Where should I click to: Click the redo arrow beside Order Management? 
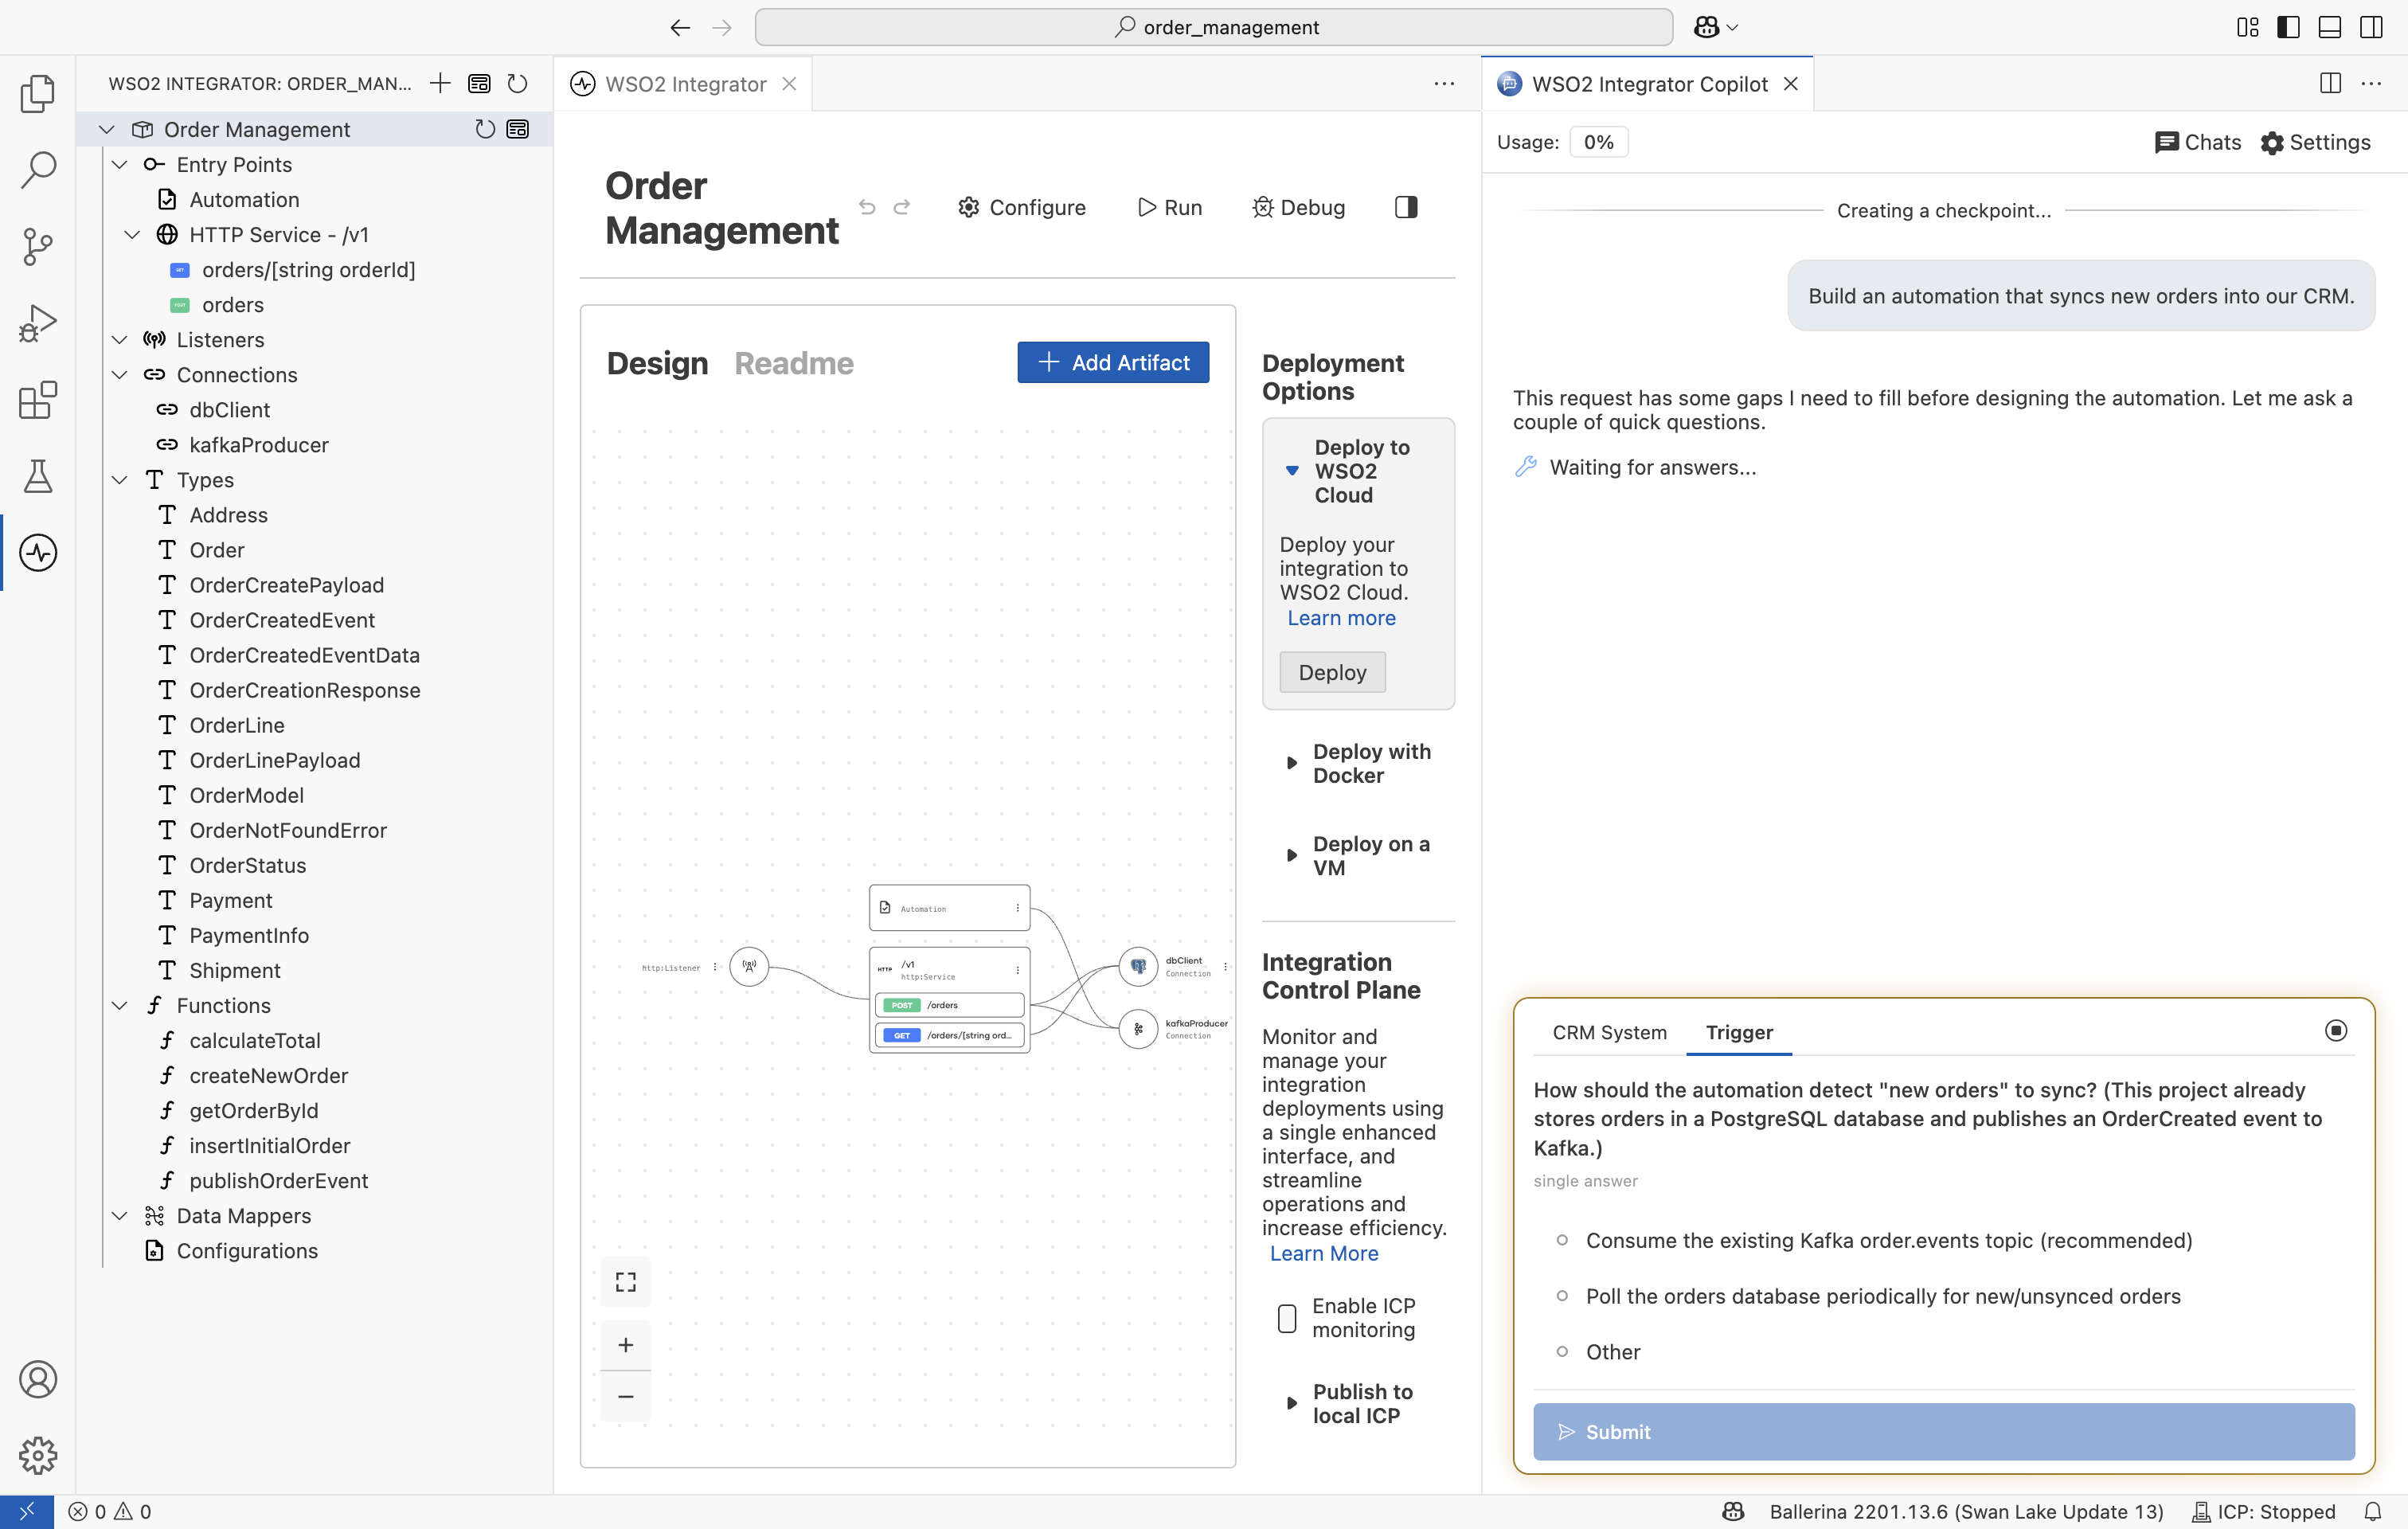tap(902, 207)
